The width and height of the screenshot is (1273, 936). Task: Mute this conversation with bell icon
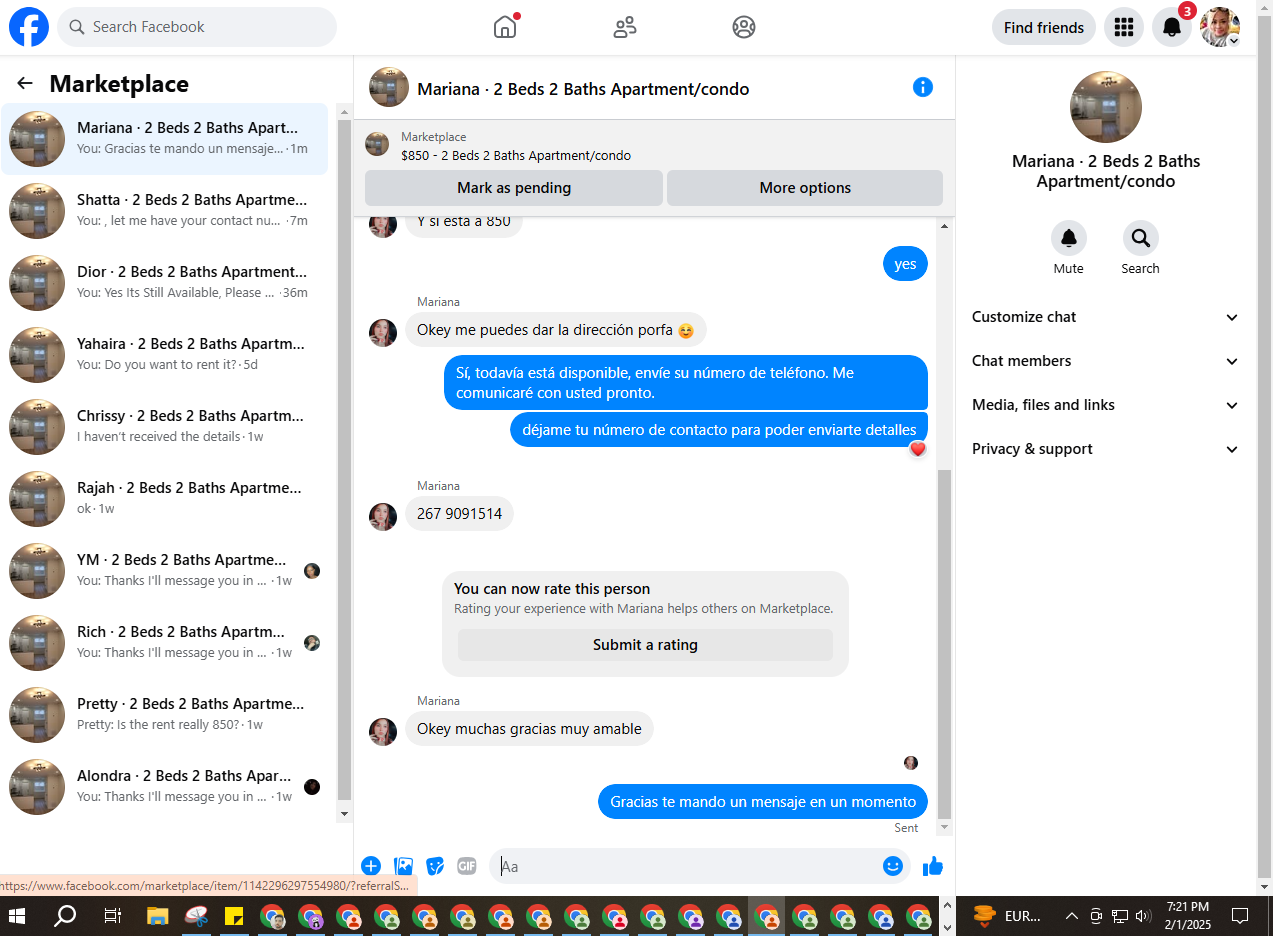point(1069,238)
